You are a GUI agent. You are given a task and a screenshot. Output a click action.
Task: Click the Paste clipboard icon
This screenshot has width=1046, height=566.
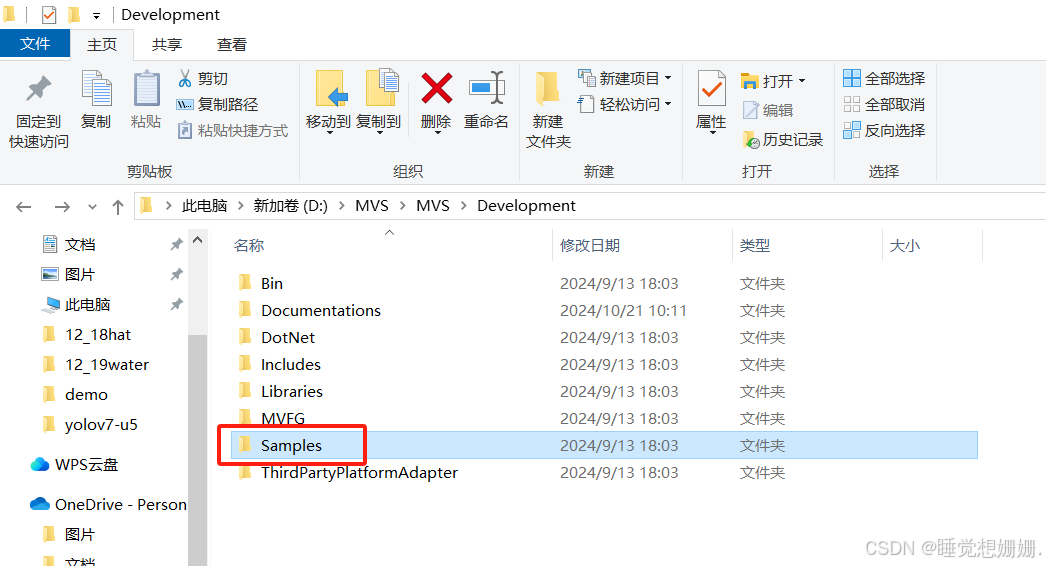146,89
